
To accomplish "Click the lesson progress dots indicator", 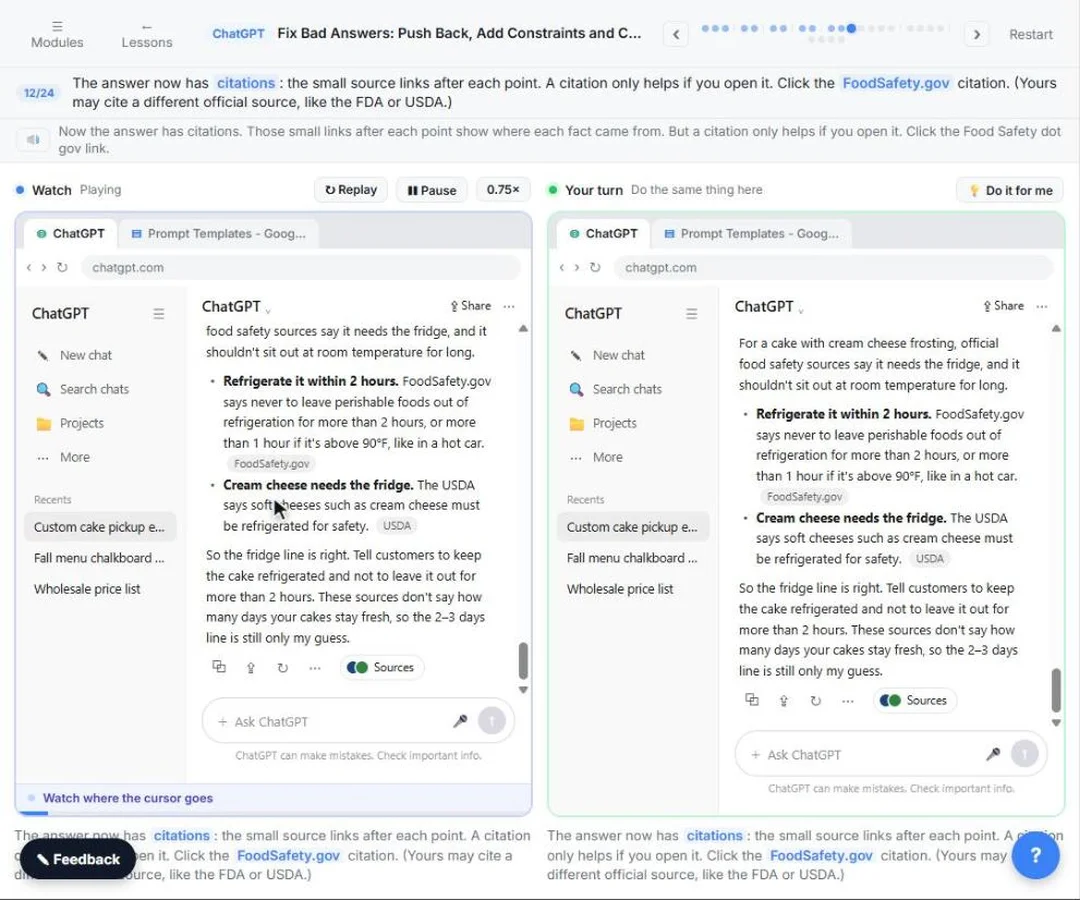I will pyautogui.click(x=826, y=32).
